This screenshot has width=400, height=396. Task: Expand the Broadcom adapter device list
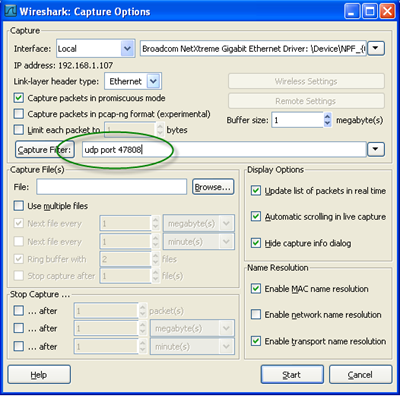(x=376, y=49)
